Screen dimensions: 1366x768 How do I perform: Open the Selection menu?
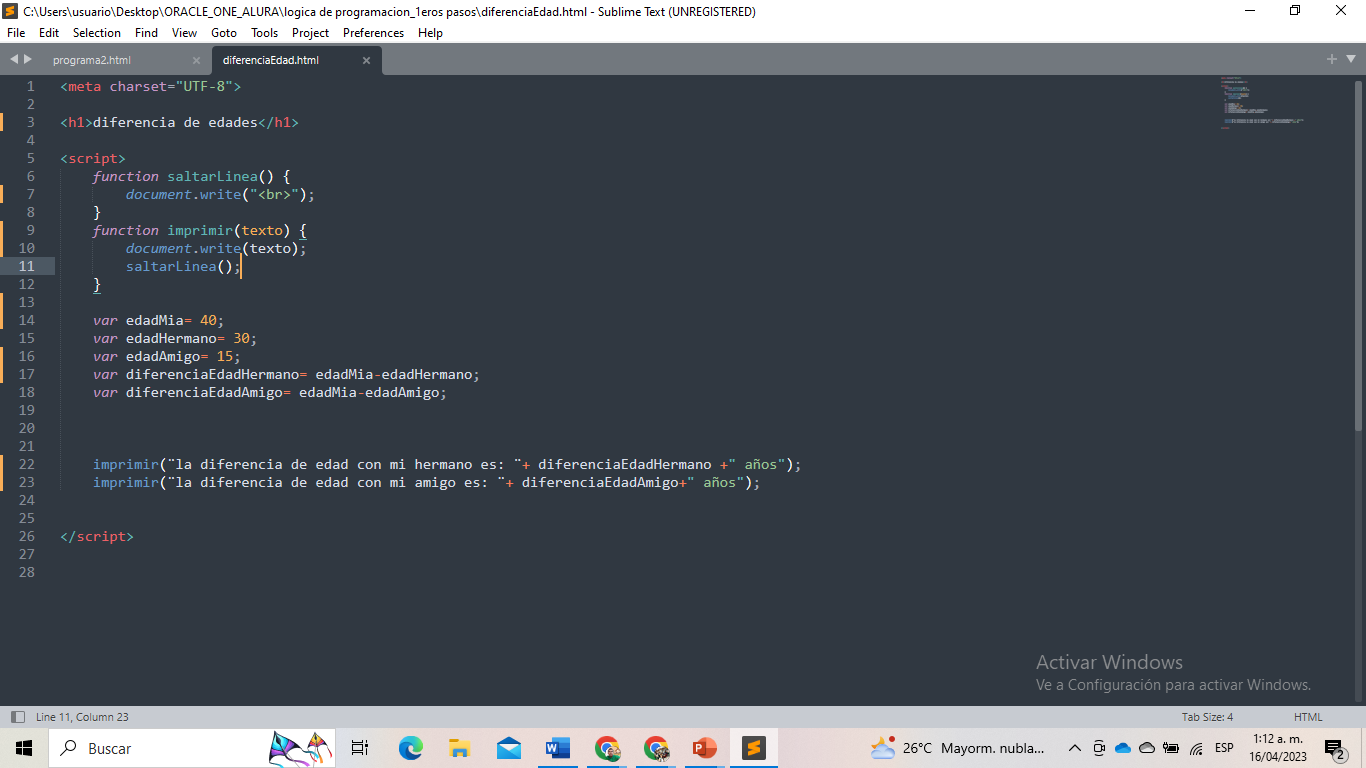[97, 33]
